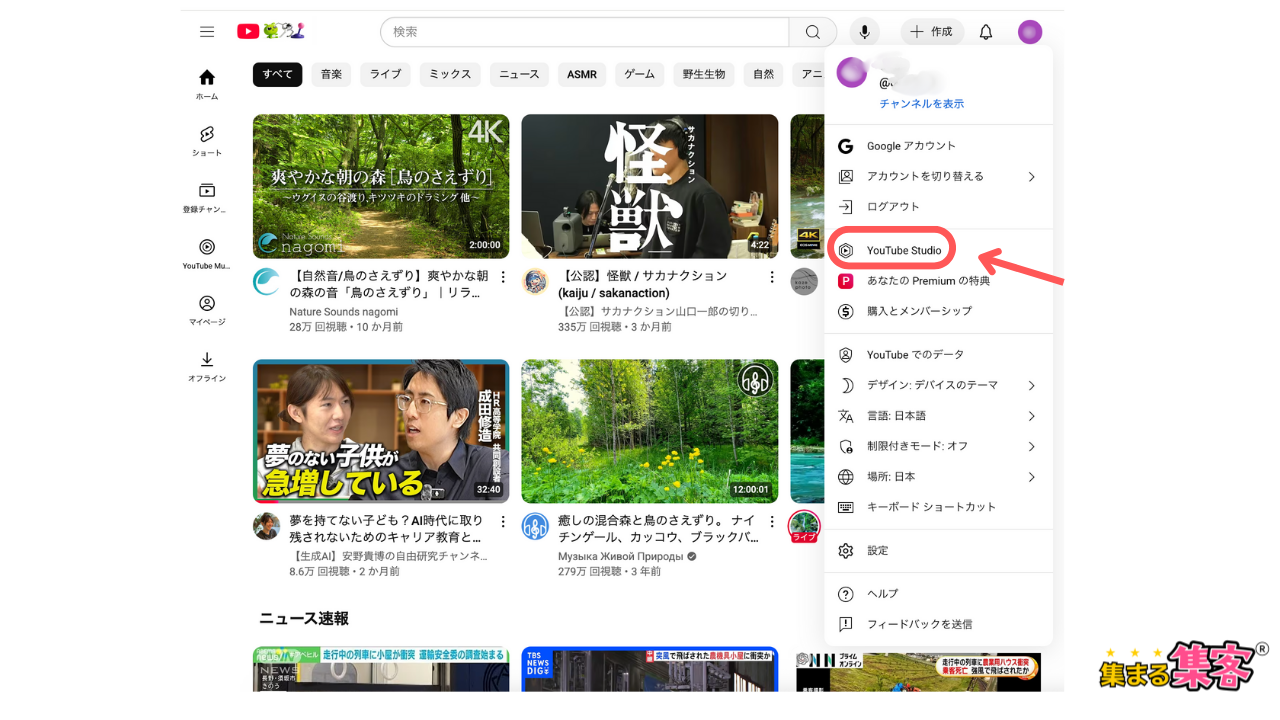
Task: Open 怪獣 video thumbnail
Action: click(650, 186)
